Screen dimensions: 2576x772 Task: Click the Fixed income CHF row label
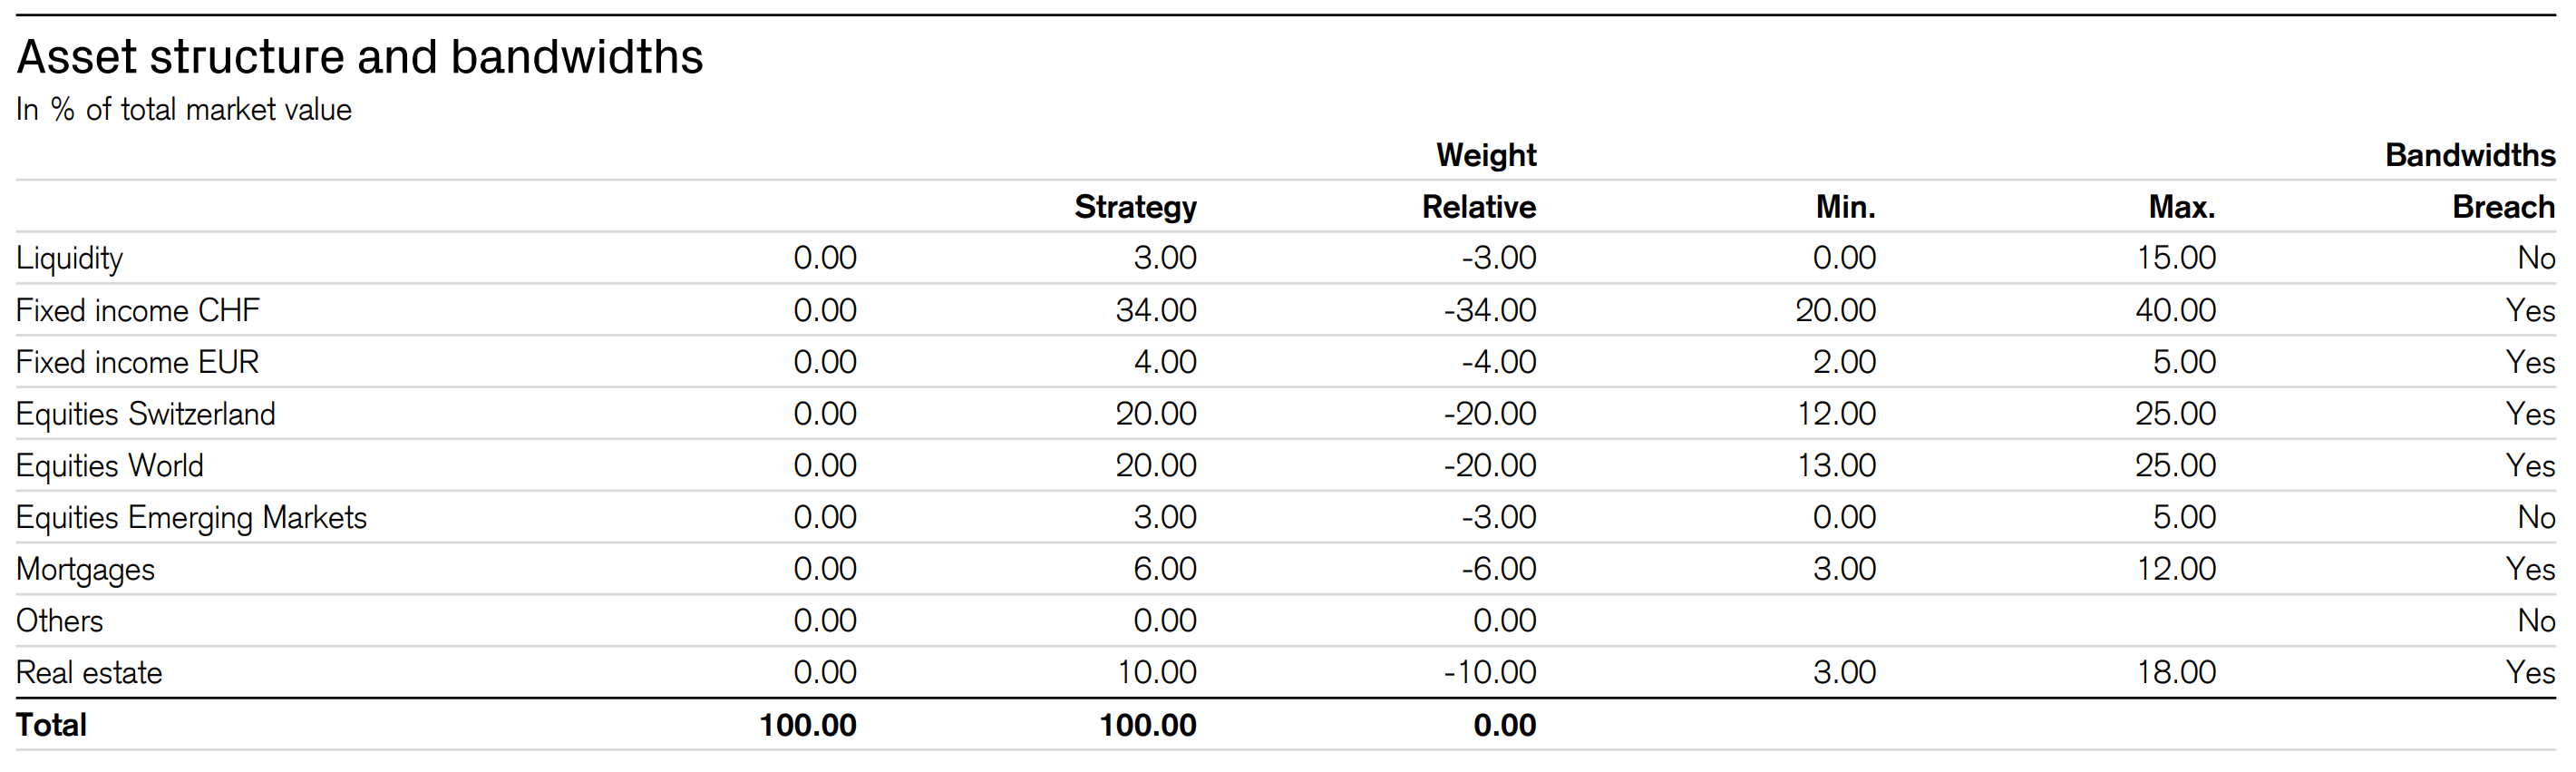point(138,310)
